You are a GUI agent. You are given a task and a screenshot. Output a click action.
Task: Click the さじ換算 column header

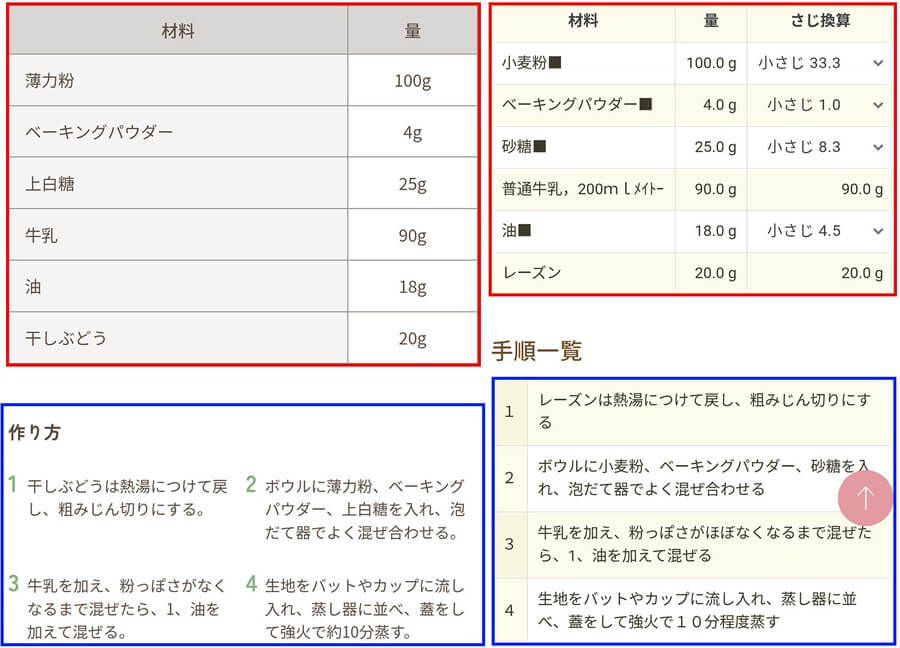pos(819,21)
